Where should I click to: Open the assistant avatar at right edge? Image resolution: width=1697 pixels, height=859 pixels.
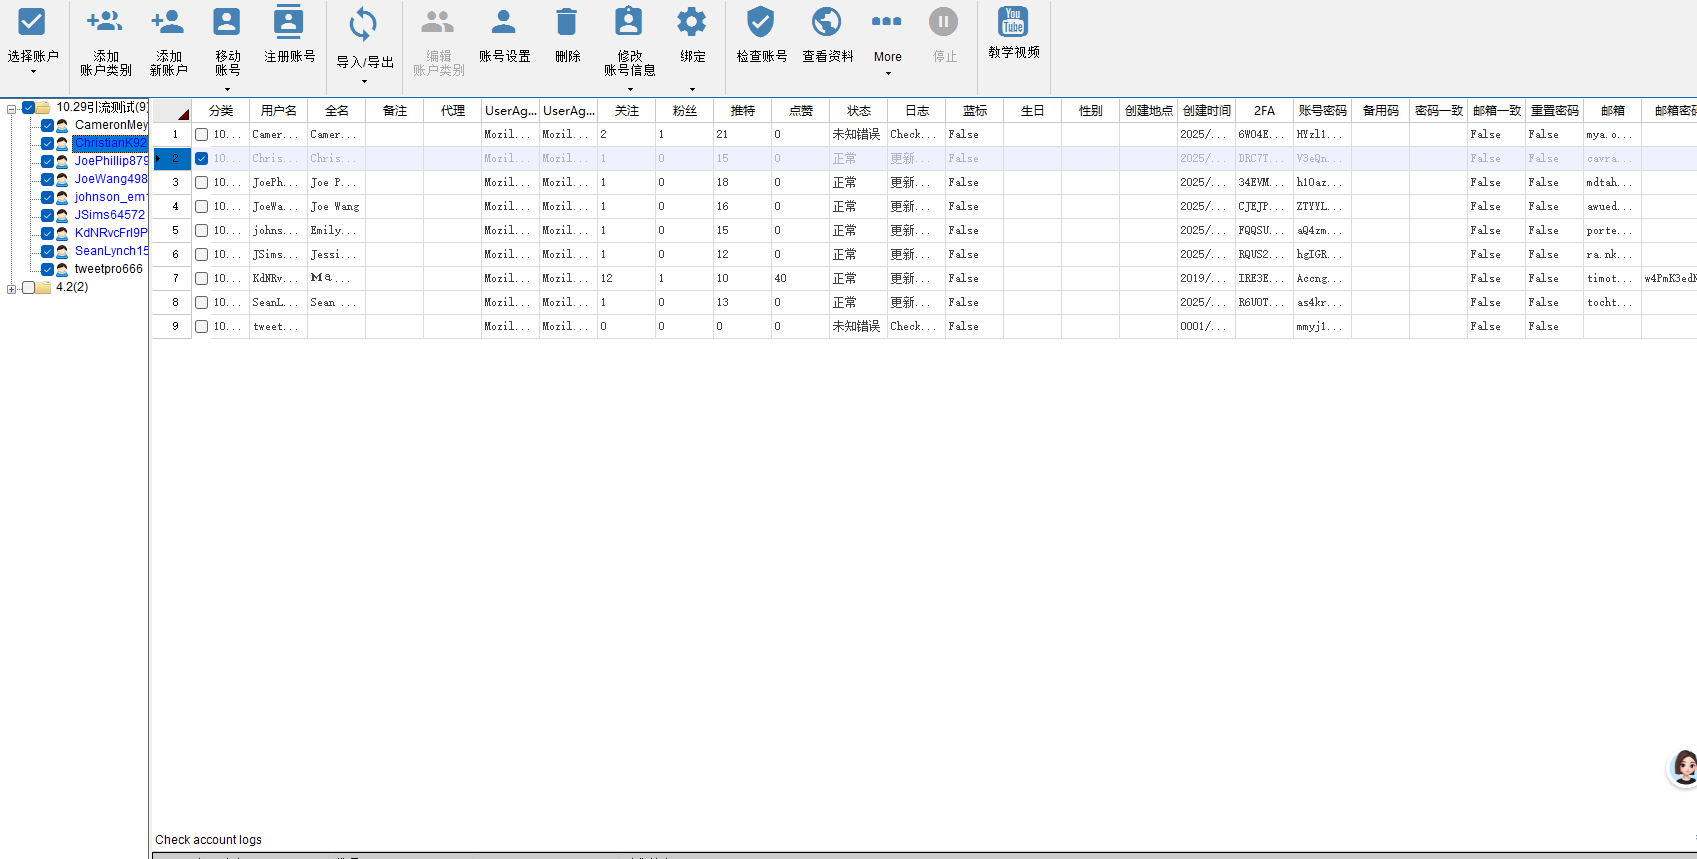pos(1683,767)
